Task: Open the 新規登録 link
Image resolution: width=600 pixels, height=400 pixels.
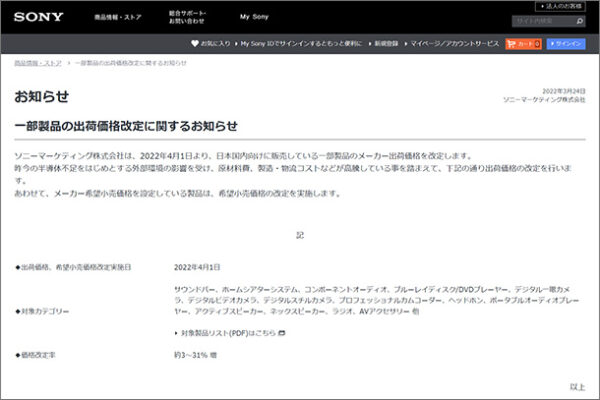Action: [x=386, y=44]
